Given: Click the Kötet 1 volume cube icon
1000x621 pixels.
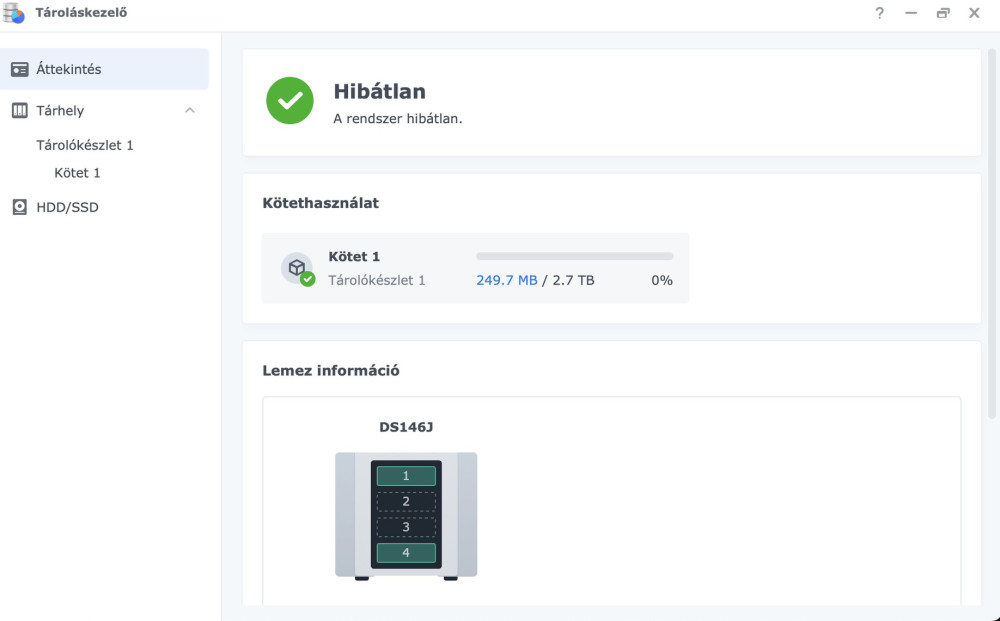Looking at the screenshot, I should pos(297,268).
